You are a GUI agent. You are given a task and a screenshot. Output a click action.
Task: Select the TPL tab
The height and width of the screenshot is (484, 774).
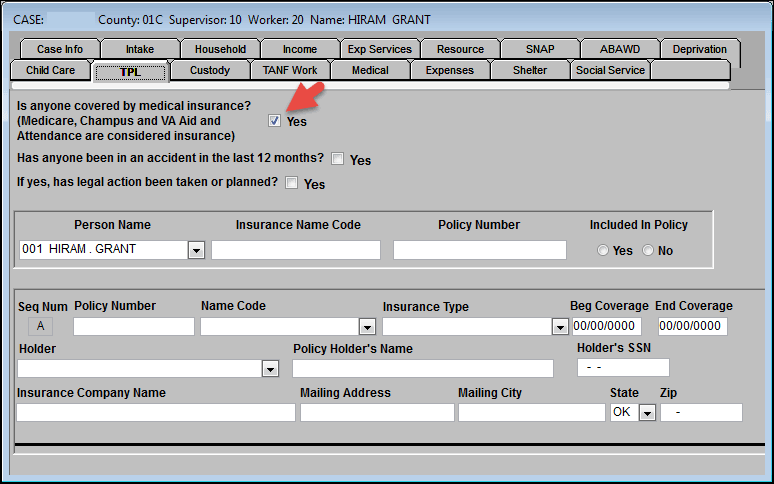(x=130, y=72)
